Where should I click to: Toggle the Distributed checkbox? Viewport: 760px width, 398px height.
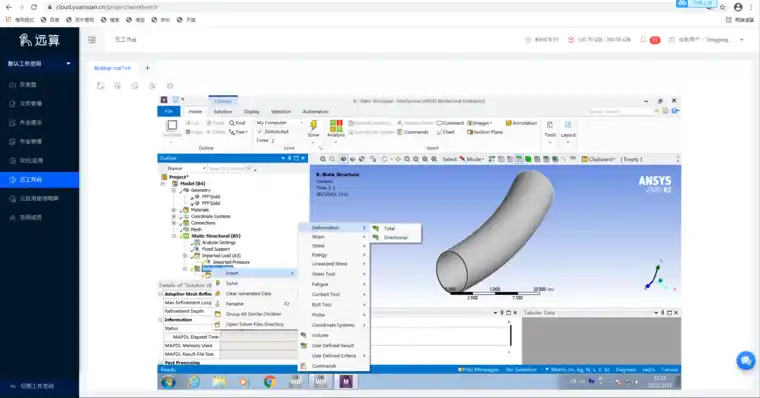tap(260, 132)
